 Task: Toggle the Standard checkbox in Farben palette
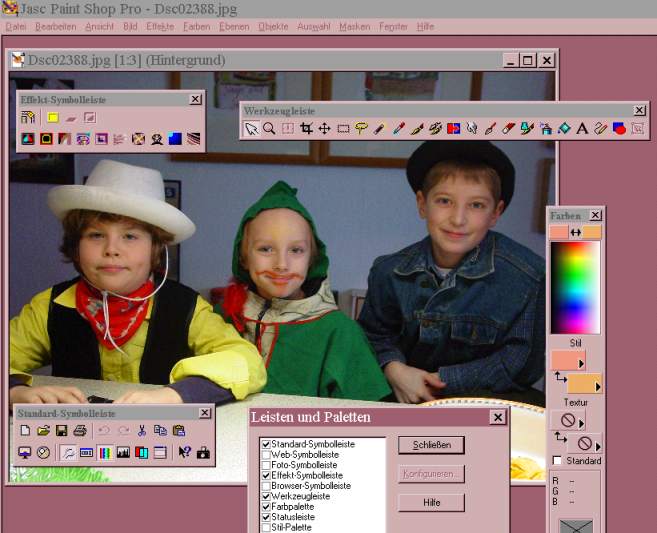557,461
